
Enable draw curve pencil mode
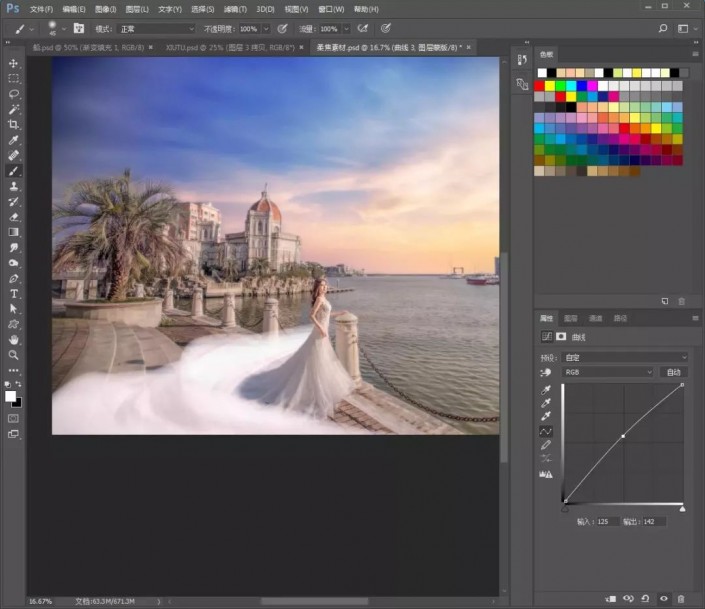pyautogui.click(x=546, y=445)
